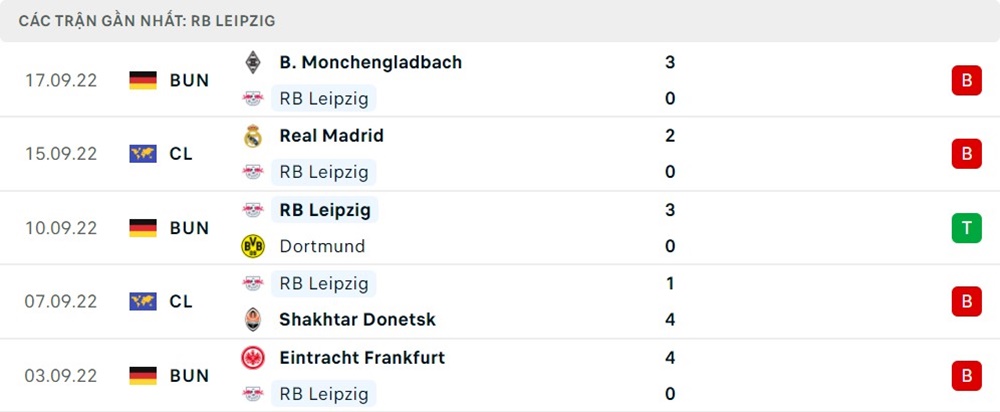This screenshot has height=412, width=1000.
Task: Open the Real Madrid team link
Action: pos(331,136)
